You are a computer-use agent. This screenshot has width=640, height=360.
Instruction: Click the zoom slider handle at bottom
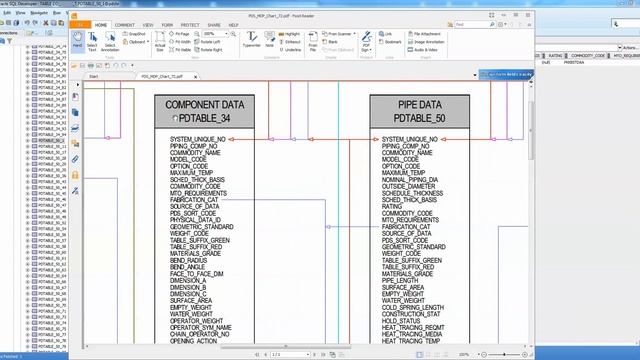coord(504,355)
